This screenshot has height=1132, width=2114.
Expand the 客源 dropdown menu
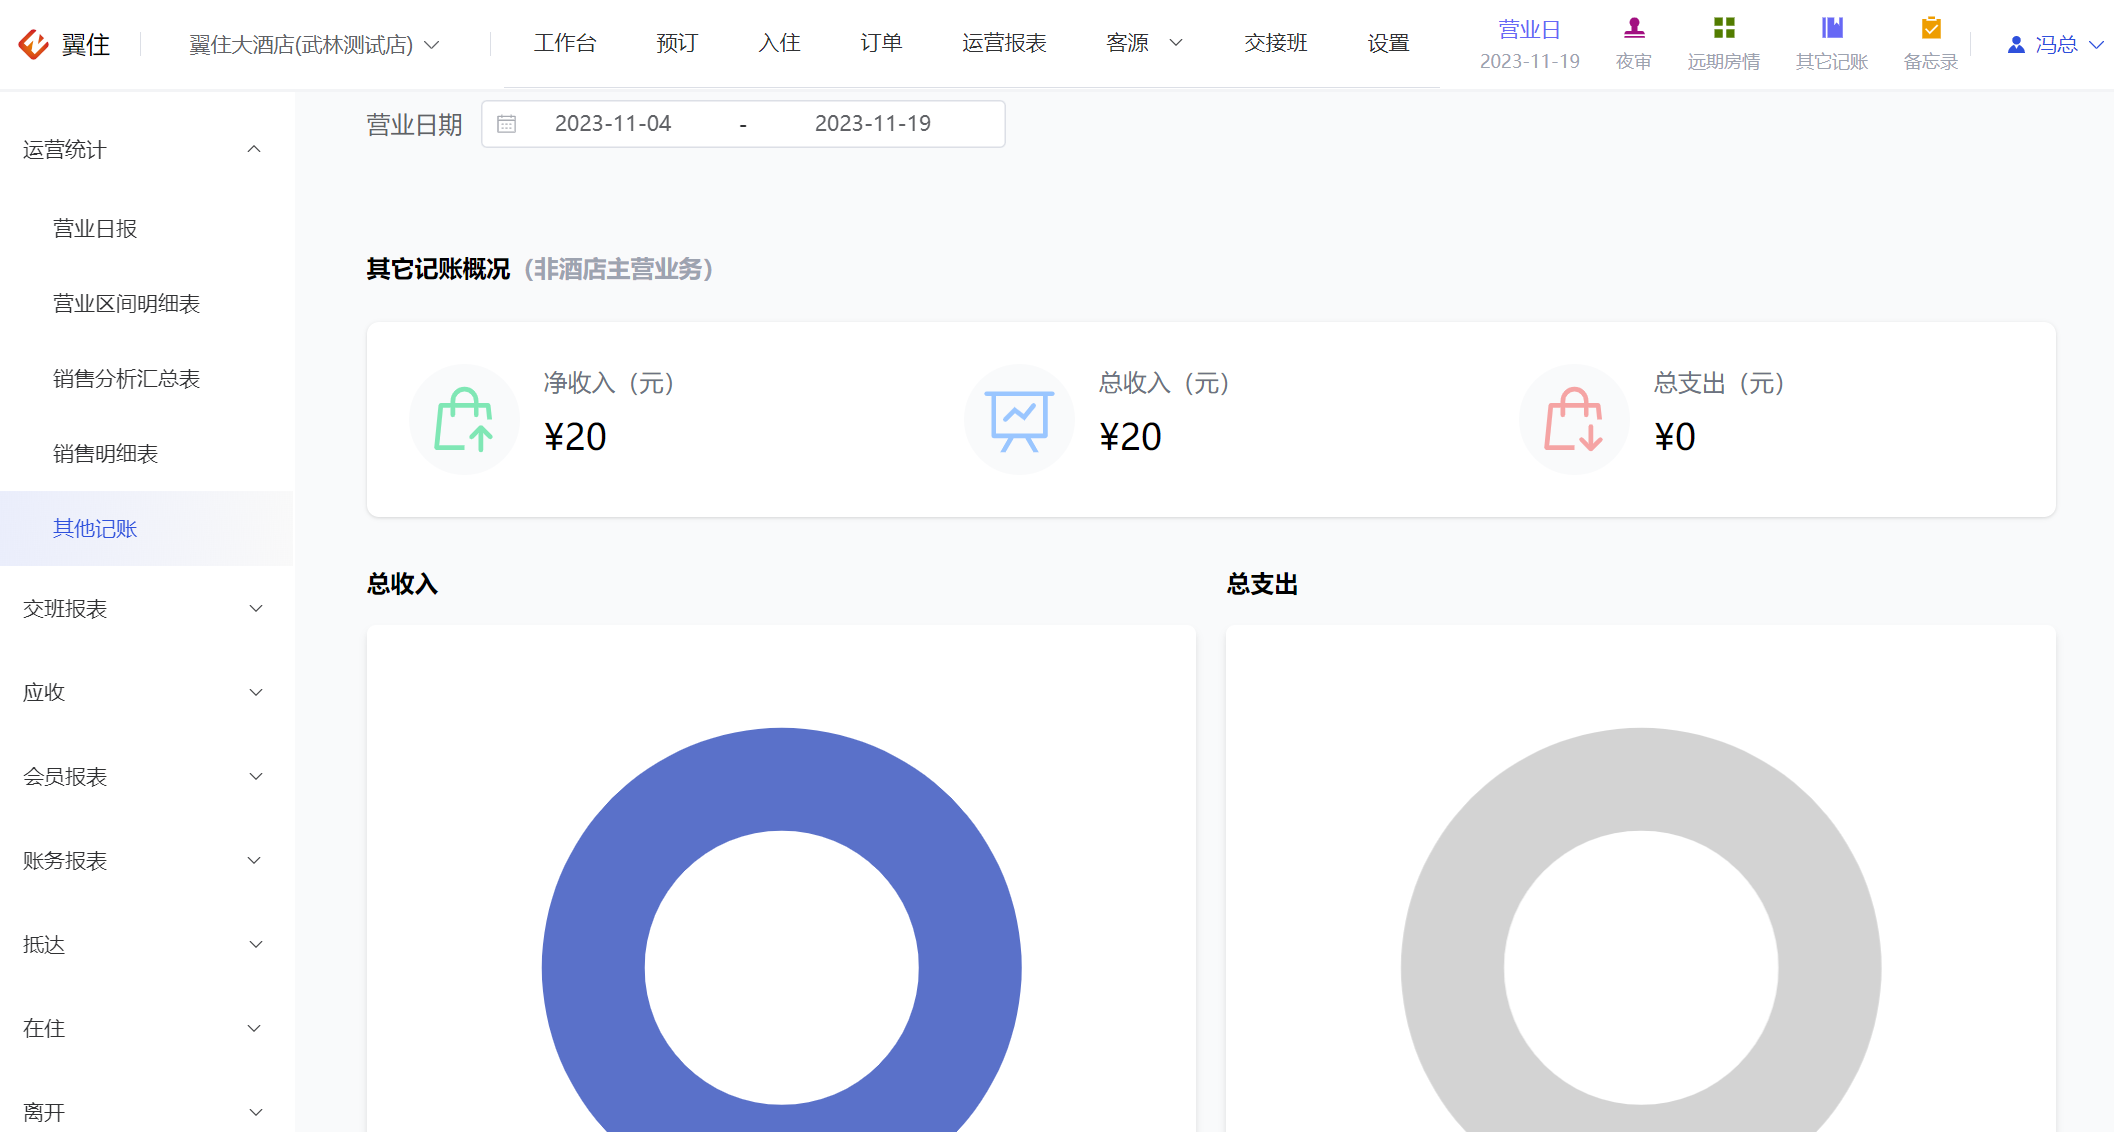click(x=1145, y=43)
